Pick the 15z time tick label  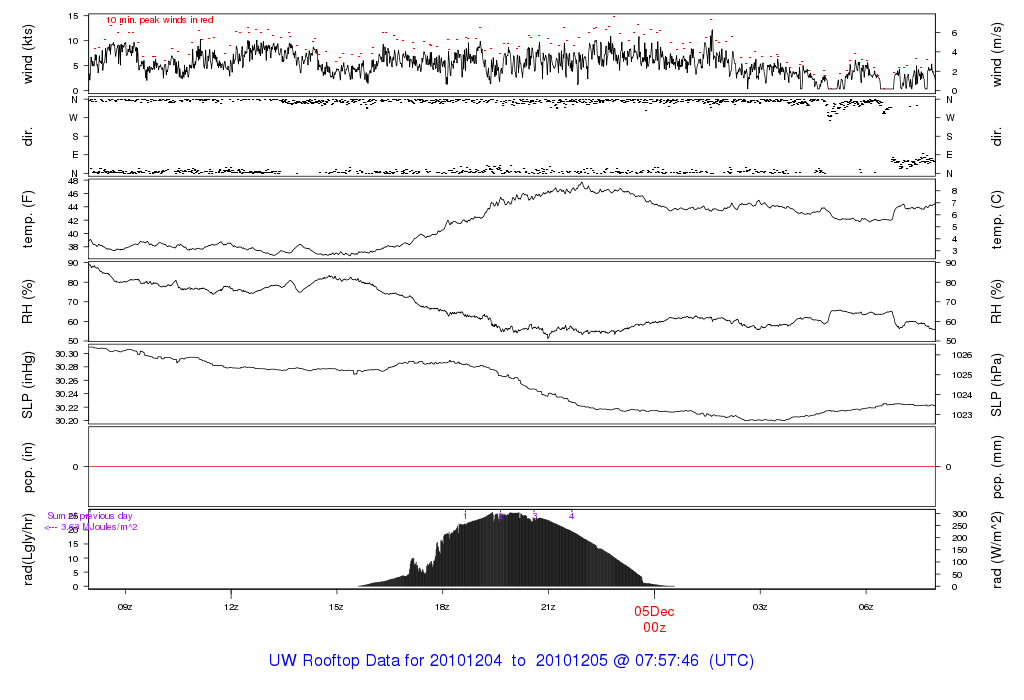tap(337, 605)
